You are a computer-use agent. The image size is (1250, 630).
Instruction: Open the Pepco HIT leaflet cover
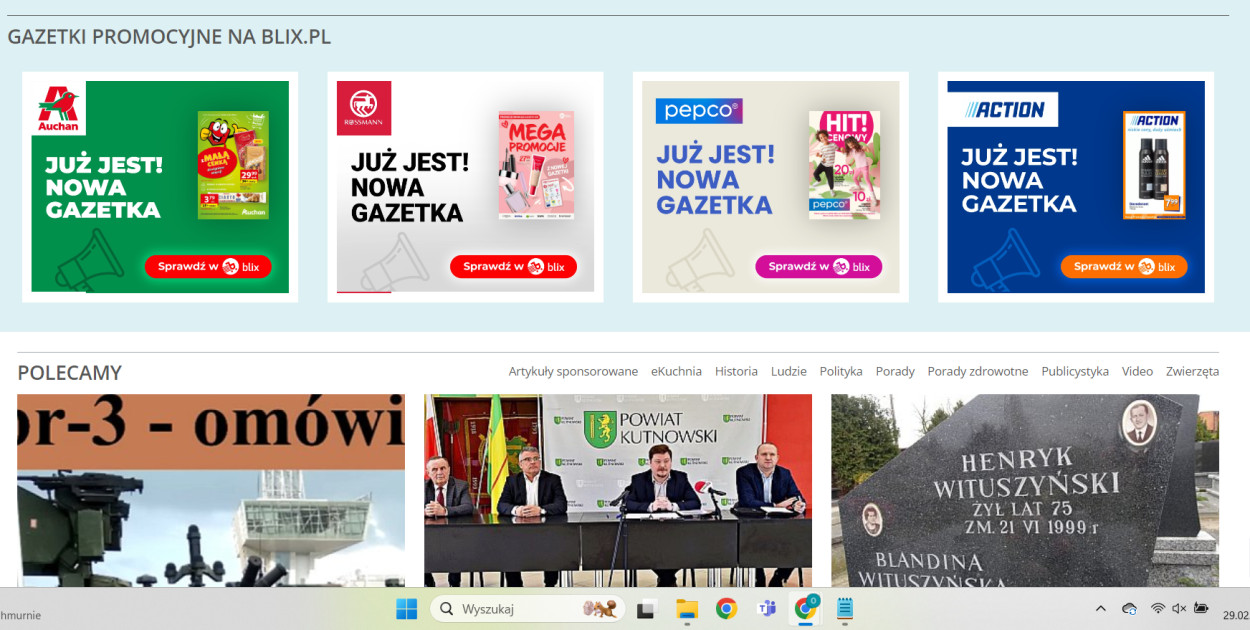[x=844, y=165]
